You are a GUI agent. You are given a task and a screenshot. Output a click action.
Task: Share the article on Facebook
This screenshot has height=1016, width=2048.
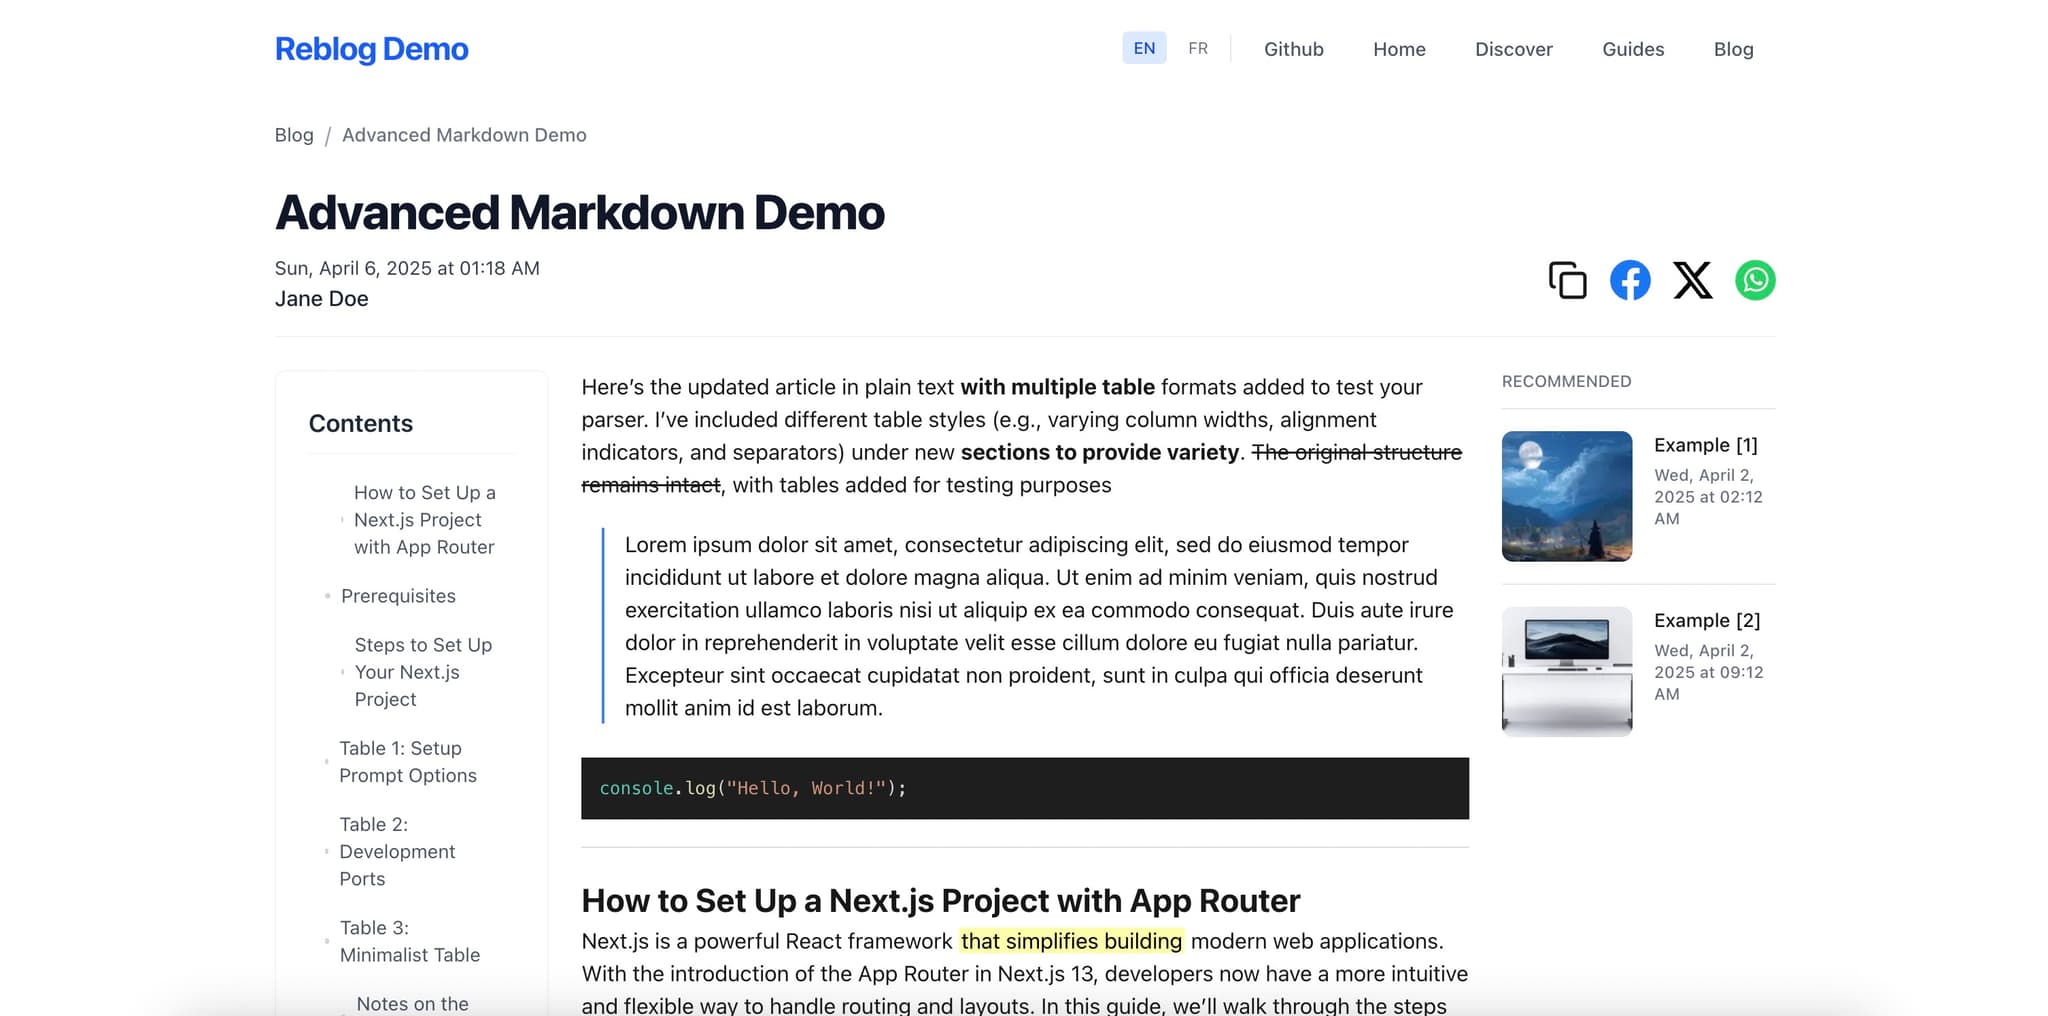1629,281
